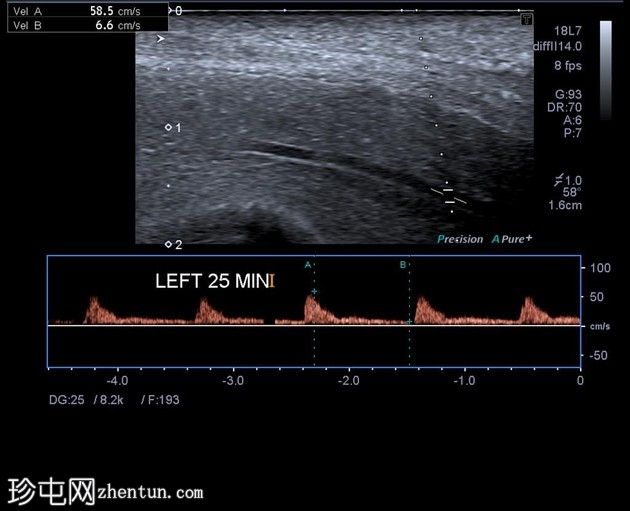Click the 2 cm depth diamond marker
The width and height of the screenshot is (630, 511).
[168, 244]
